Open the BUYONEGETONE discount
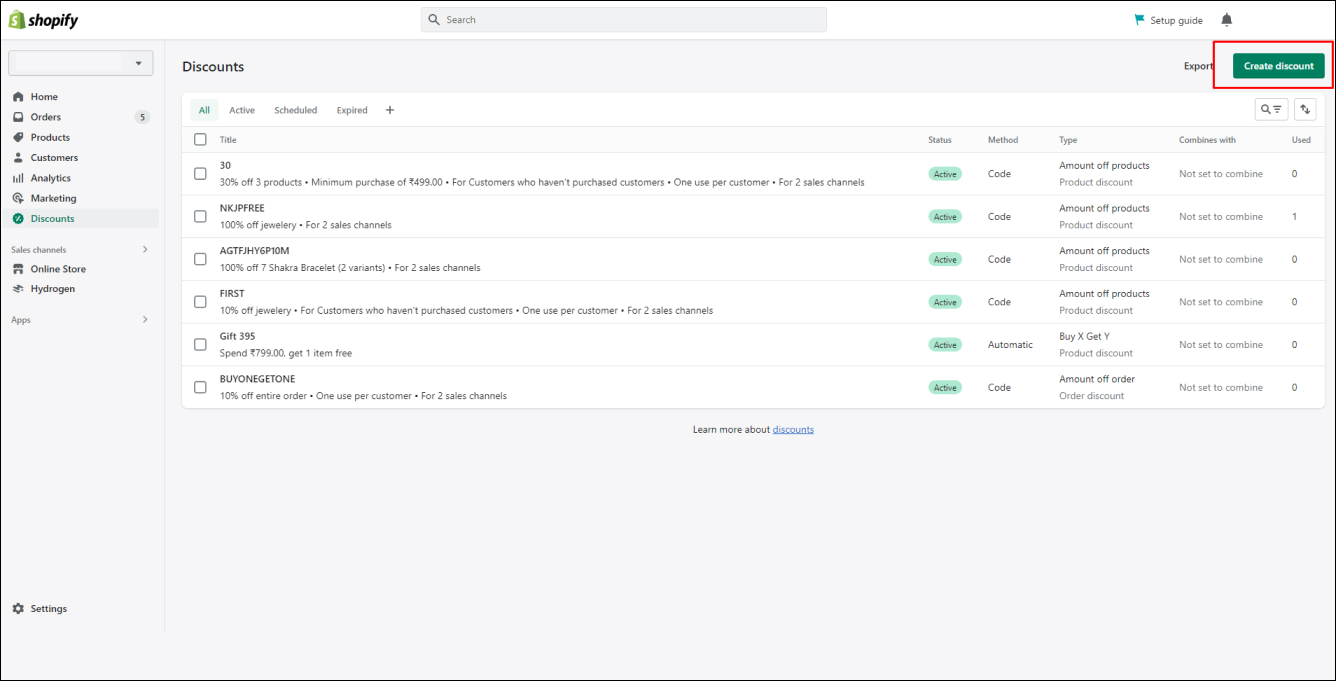Viewport: 1336px width, 681px height. (257, 379)
